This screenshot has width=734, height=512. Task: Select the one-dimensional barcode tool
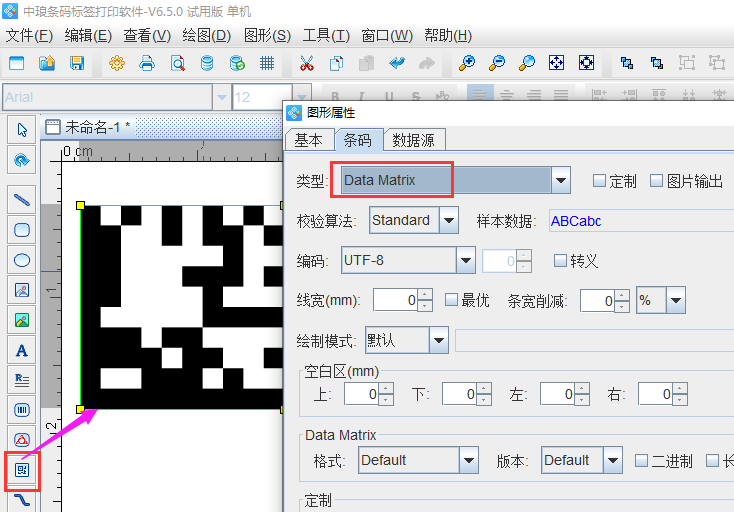(x=22, y=410)
